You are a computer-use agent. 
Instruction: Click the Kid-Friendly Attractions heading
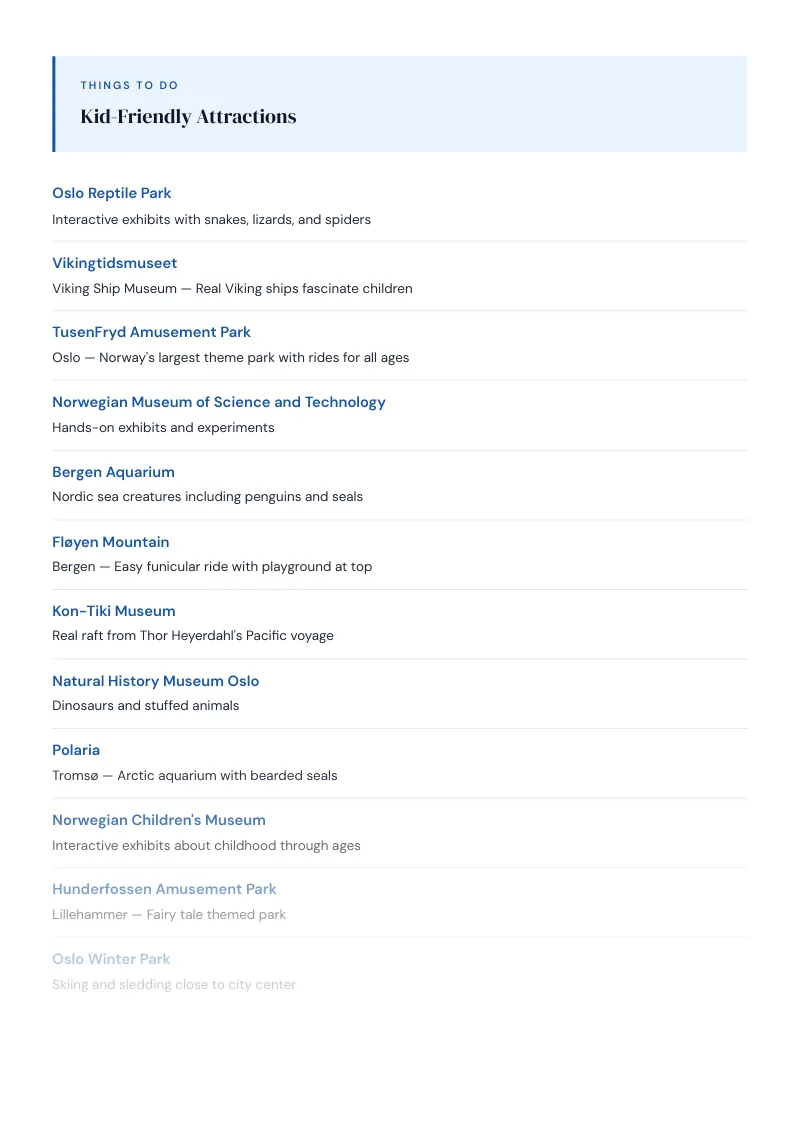tap(188, 117)
